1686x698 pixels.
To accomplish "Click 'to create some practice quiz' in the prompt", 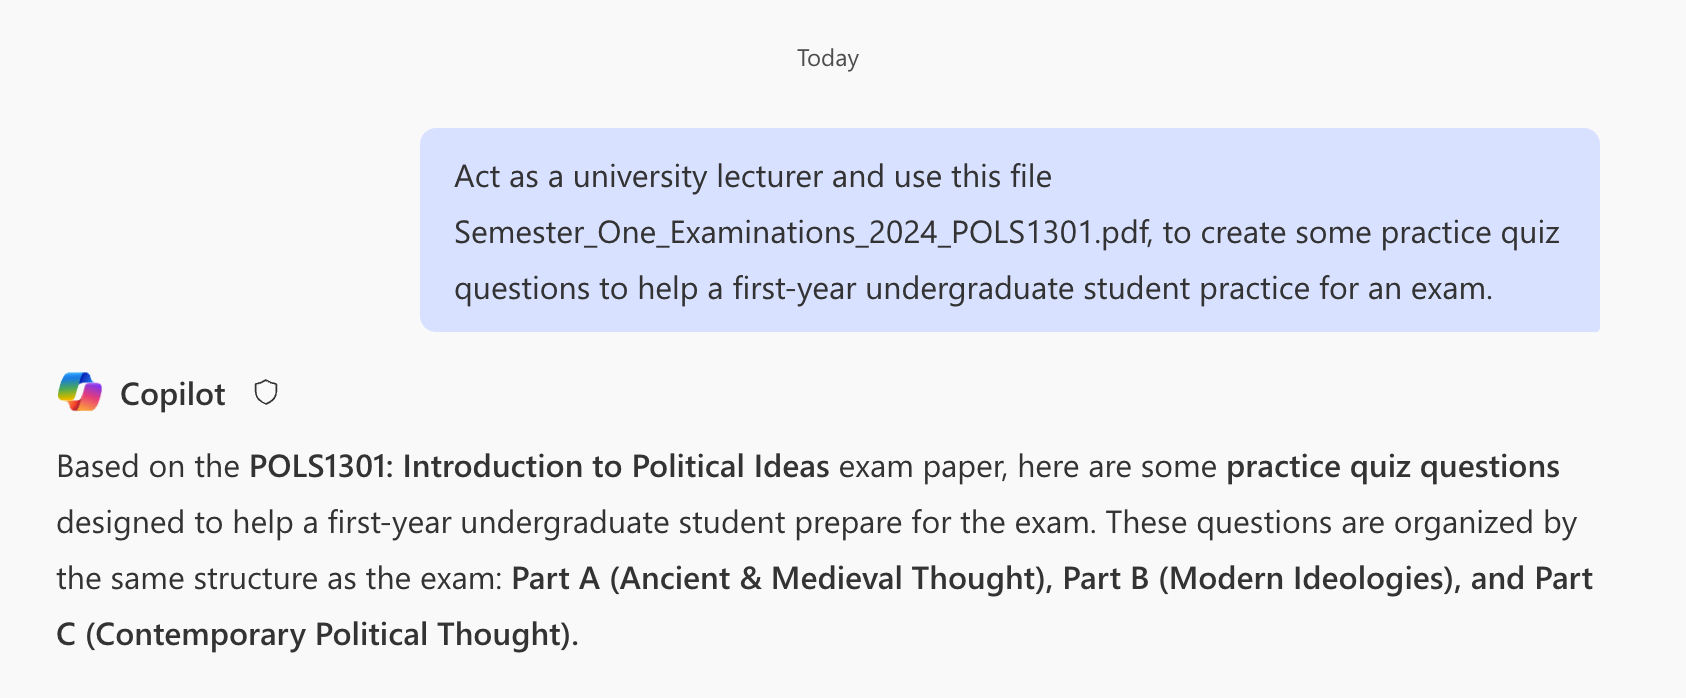I will [x=1361, y=233].
